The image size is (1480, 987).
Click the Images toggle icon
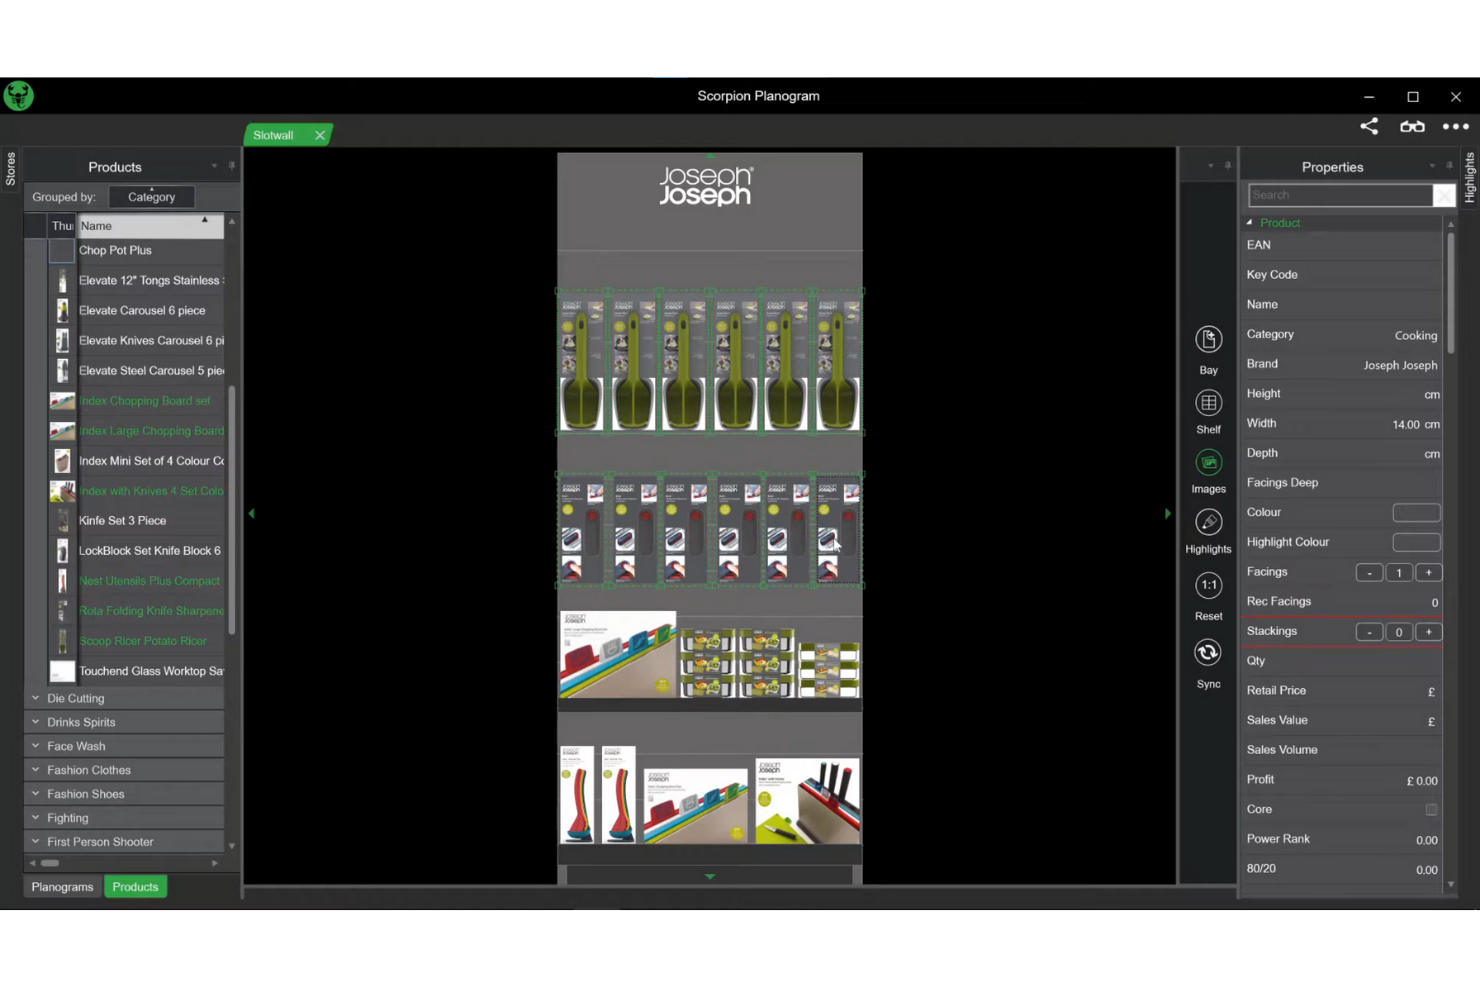pyautogui.click(x=1208, y=463)
